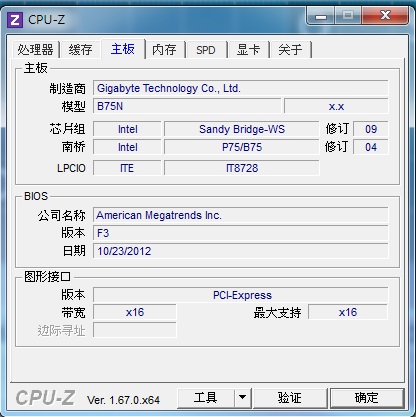Minimize the CPU-Z window
This screenshot has height=417, width=416.
point(321,16)
